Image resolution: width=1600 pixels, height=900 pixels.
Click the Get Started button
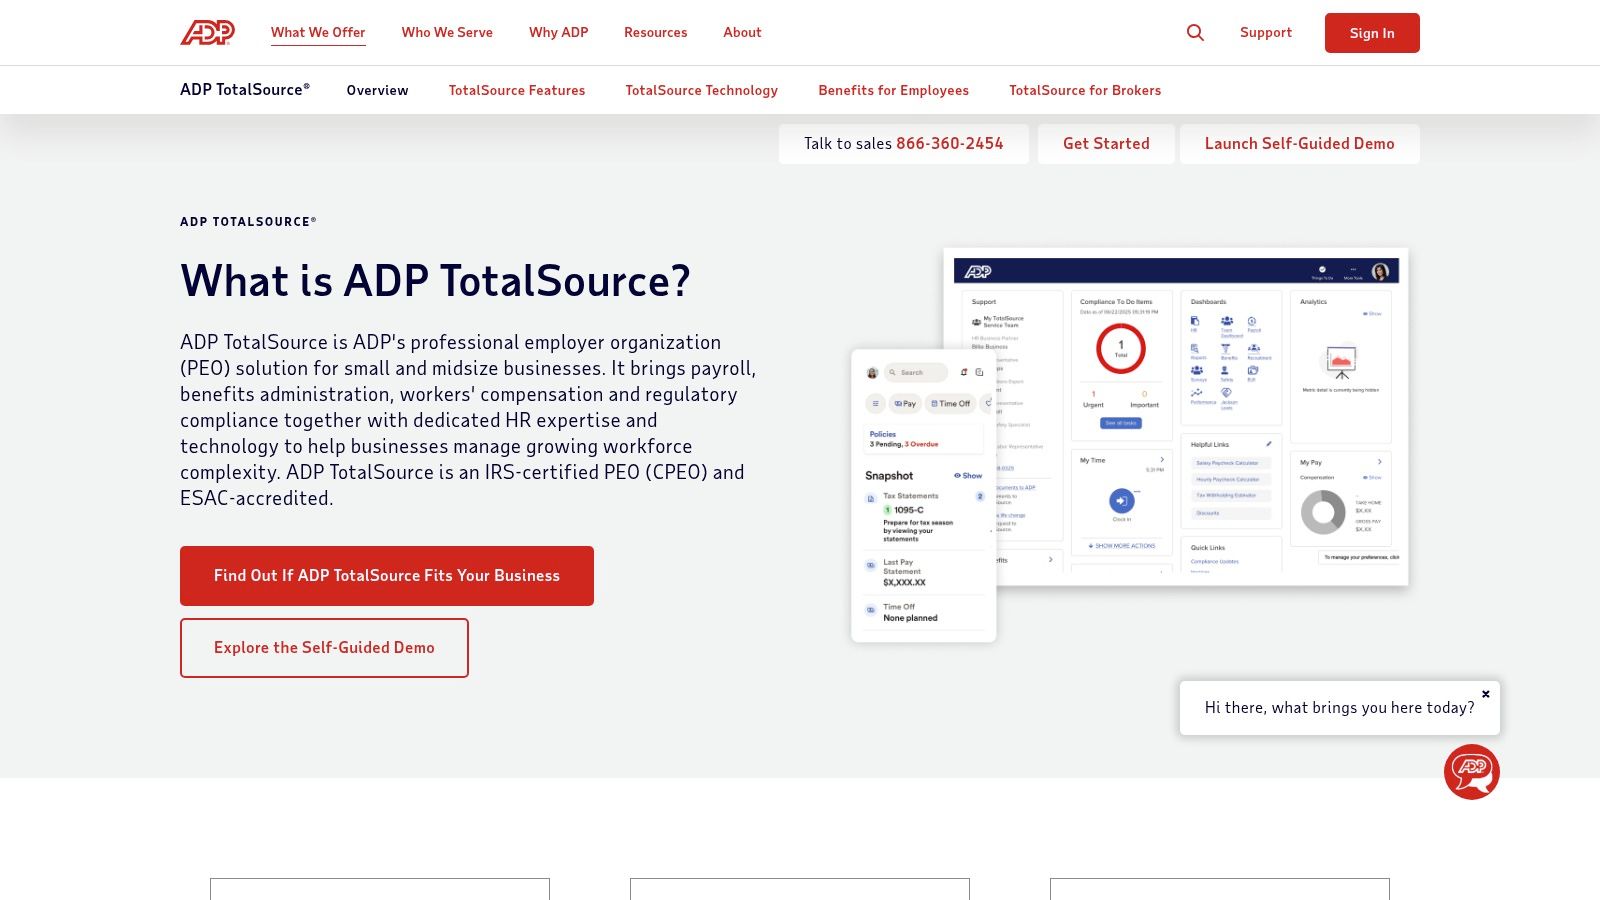pyautogui.click(x=1106, y=144)
